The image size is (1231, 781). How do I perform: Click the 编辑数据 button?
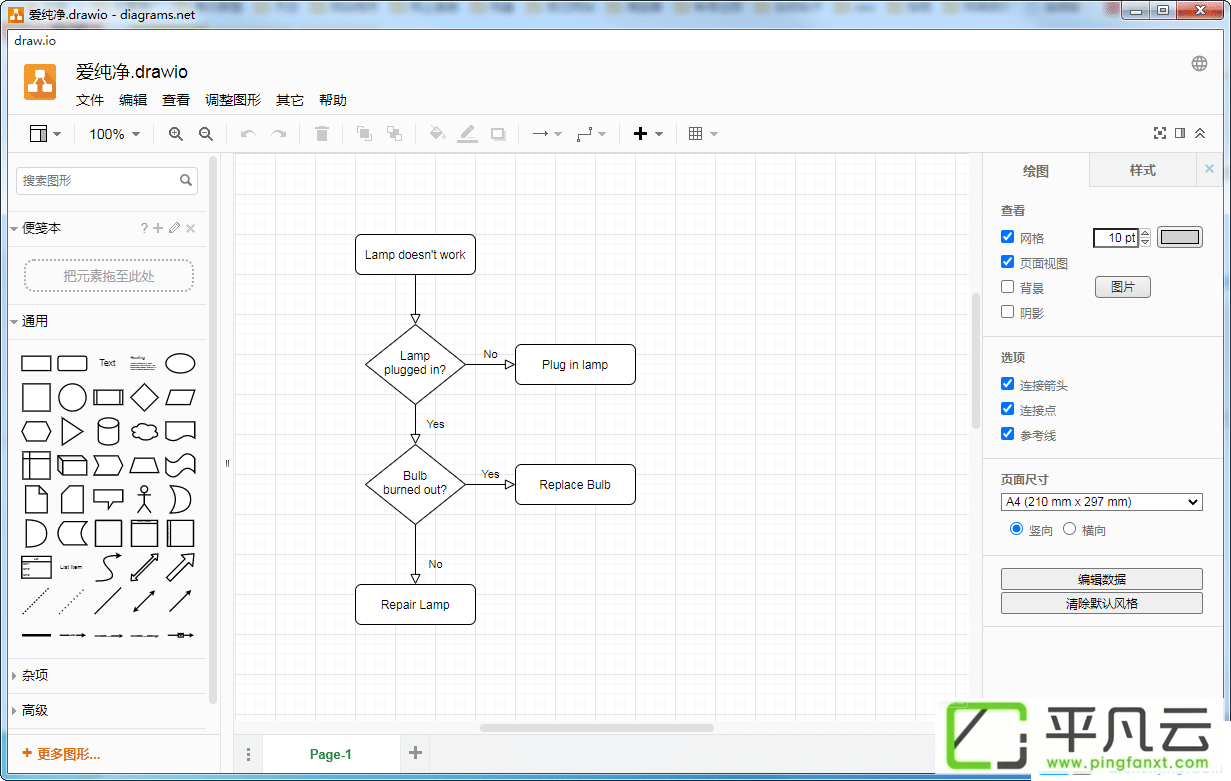[1102, 579]
